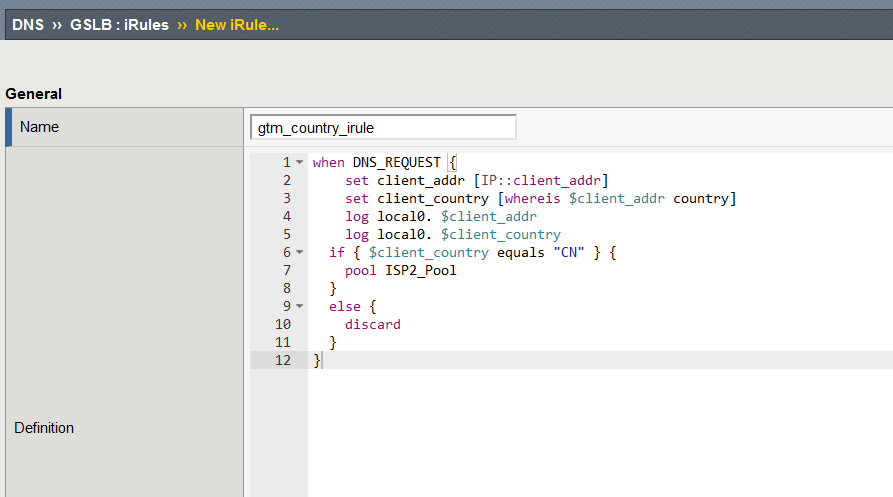Screen dimensions: 893x497
Task: Open the GSLB : iRules breadcrumb
Action: (119, 25)
